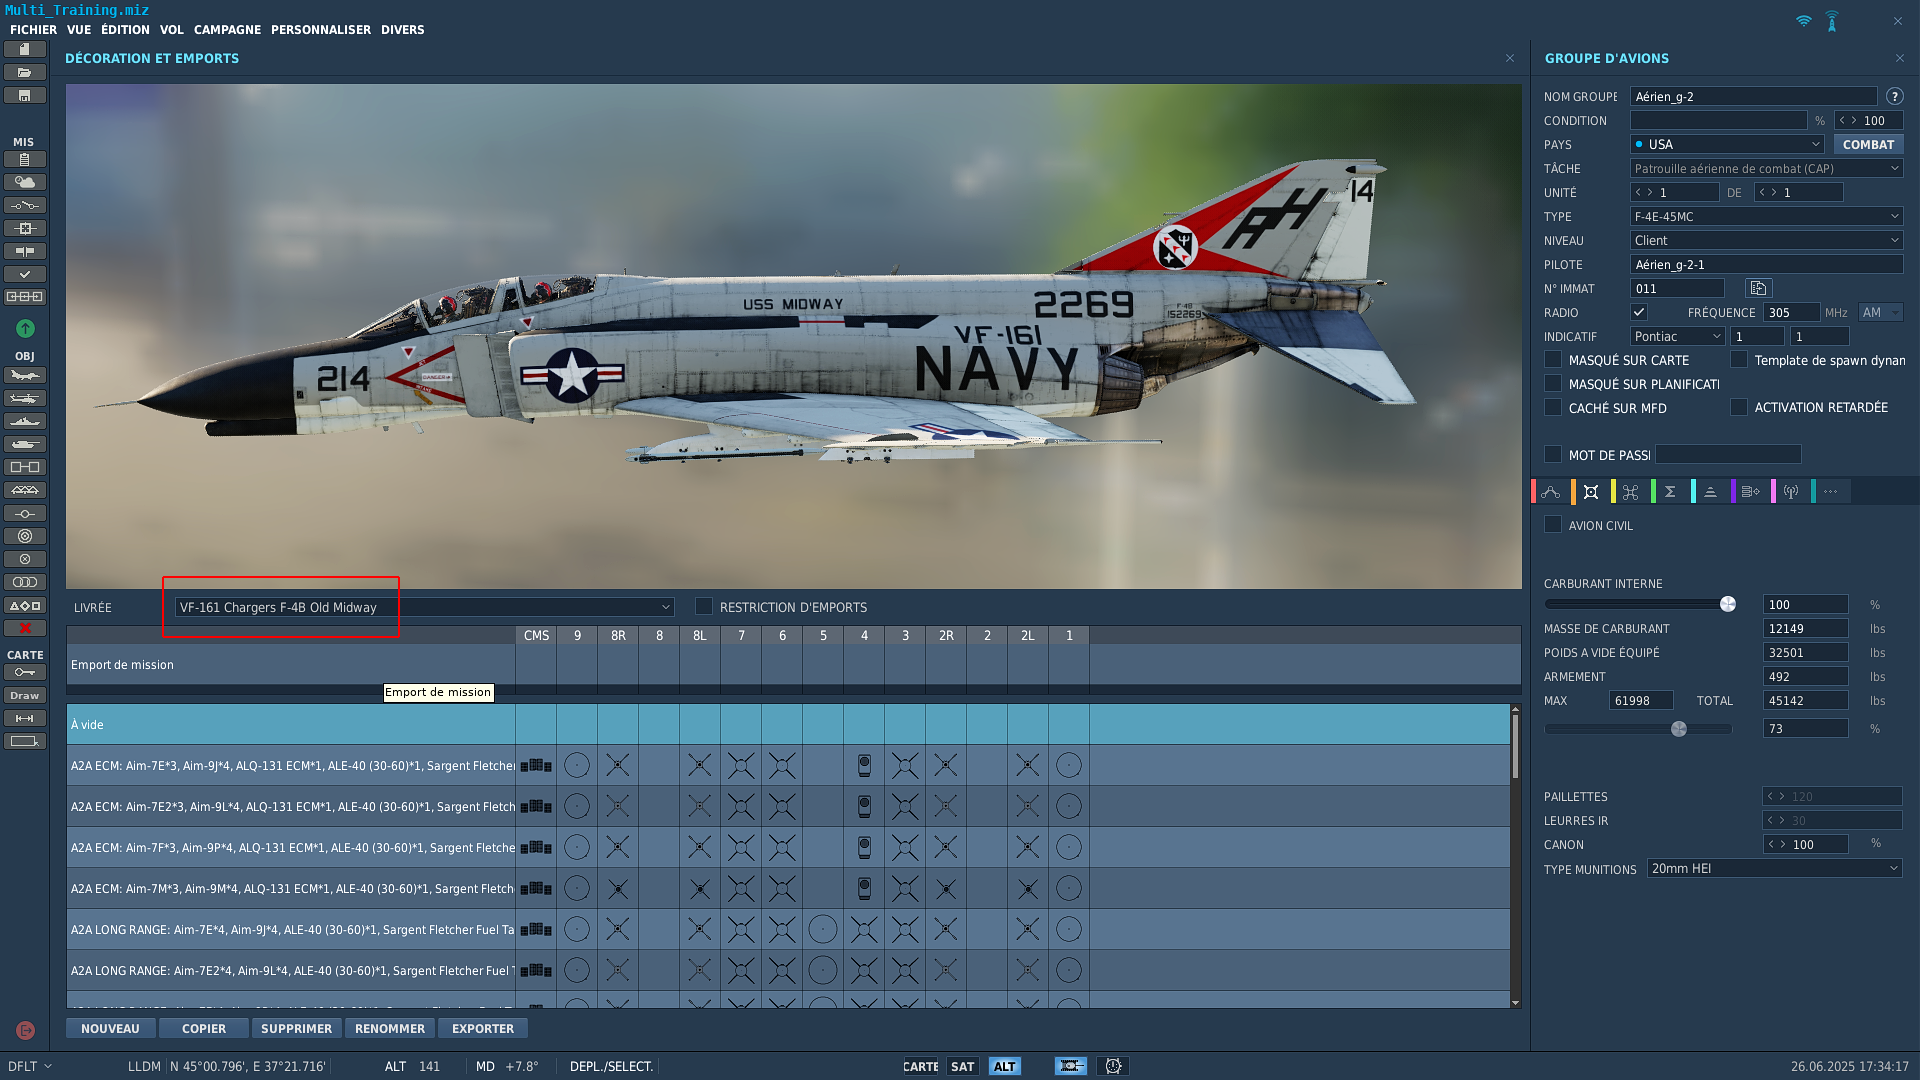Open the TÂCHE task dropdown
This screenshot has width=1920, height=1080.
1766,168
